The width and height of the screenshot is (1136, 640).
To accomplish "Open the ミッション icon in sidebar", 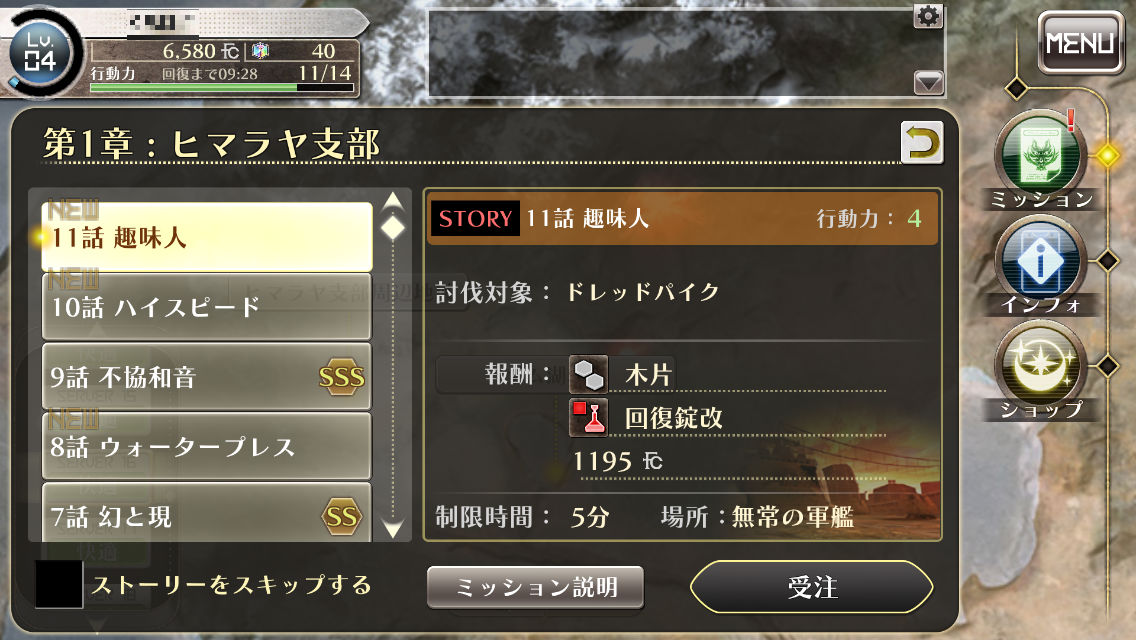I will [1040, 156].
